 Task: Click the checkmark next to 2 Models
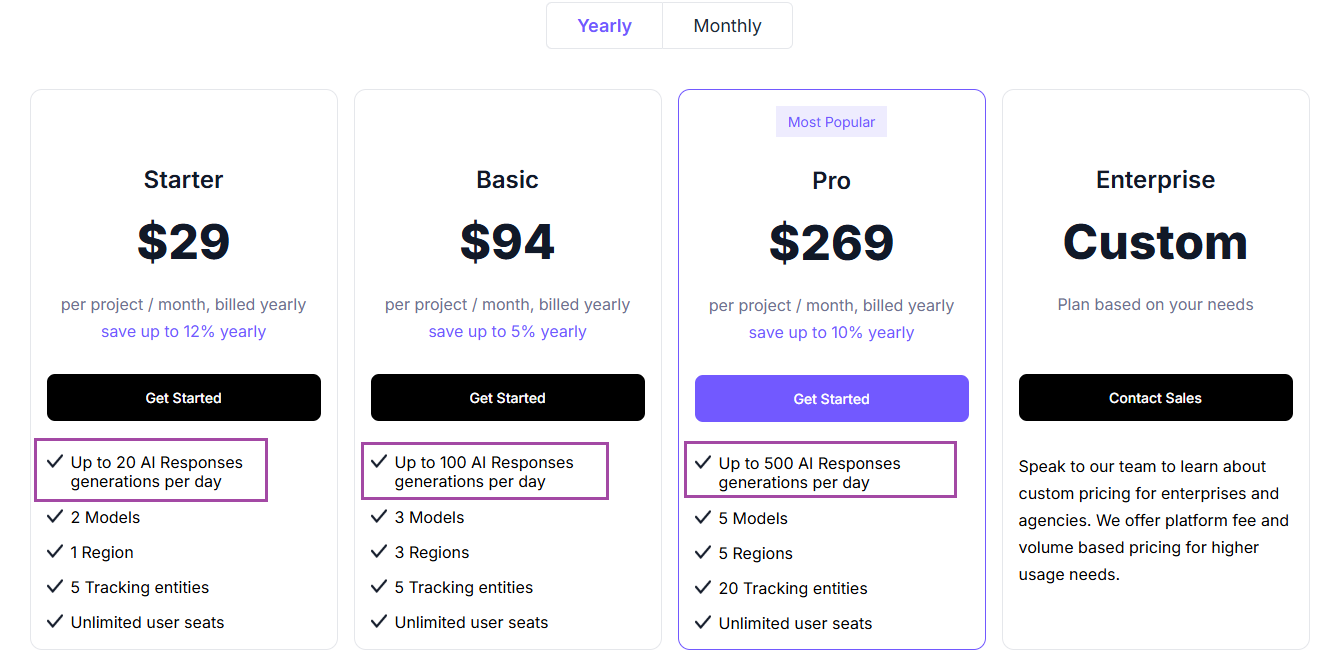[x=55, y=517]
